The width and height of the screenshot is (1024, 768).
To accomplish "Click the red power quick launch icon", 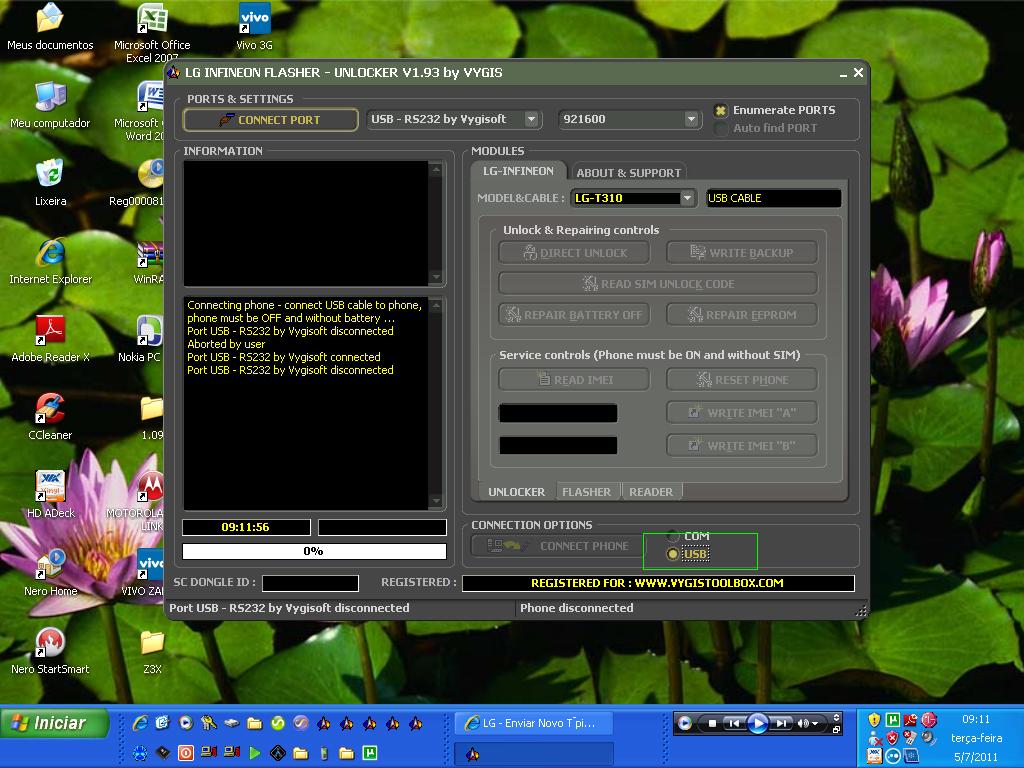I will click(185, 753).
